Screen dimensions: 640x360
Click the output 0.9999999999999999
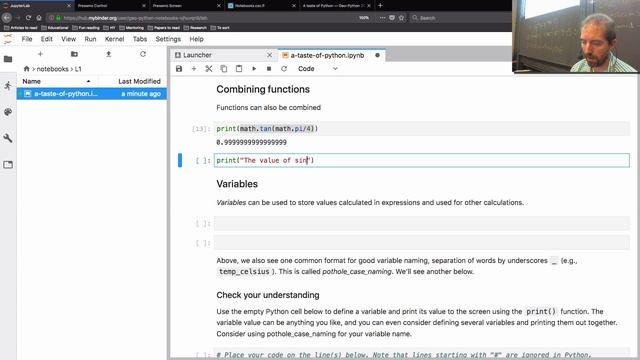251,142
